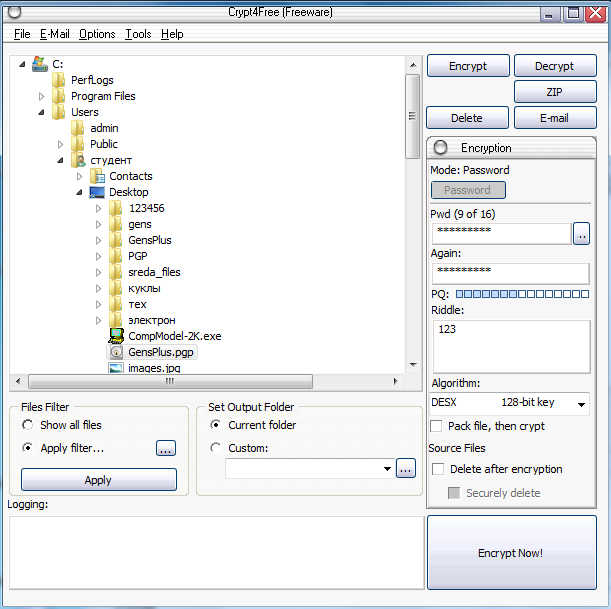Click the Encrypt button

(x=468, y=65)
